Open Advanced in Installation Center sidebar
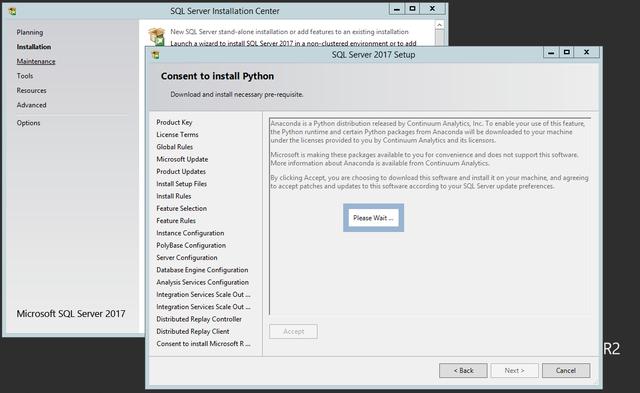640x393 pixels. [31, 105]
